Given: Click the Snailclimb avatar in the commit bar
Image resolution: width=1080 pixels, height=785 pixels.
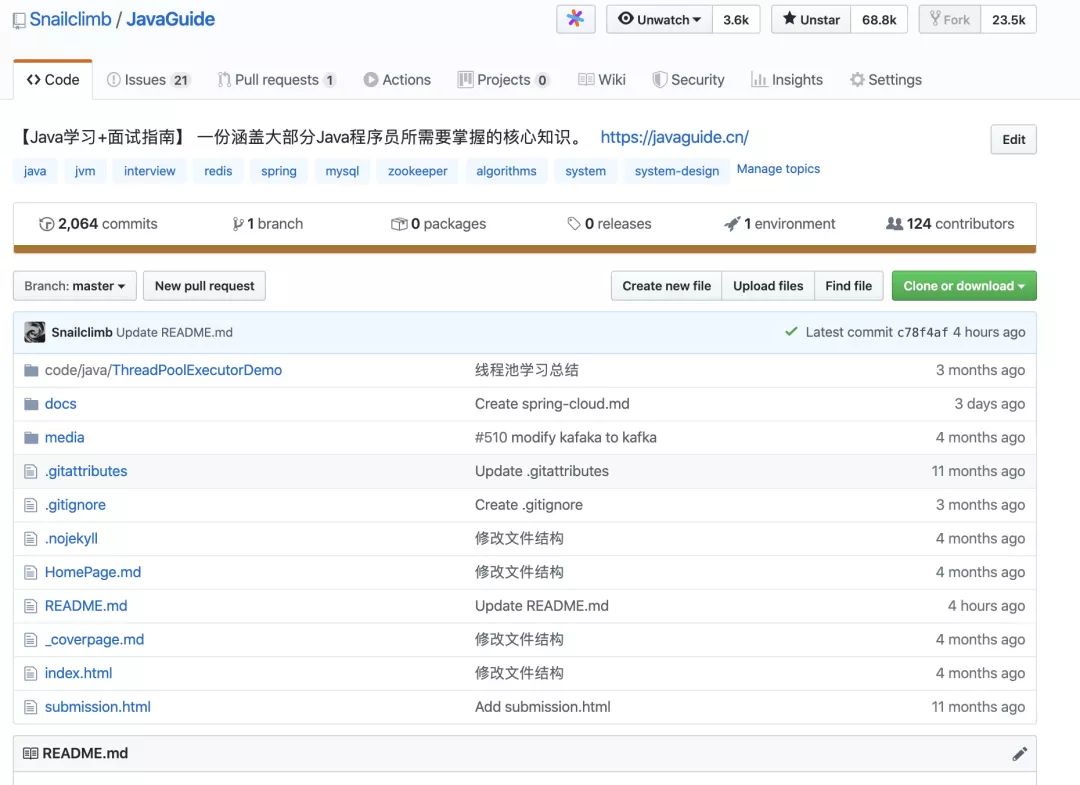Looking at the screenshot, I should [34, 332].
